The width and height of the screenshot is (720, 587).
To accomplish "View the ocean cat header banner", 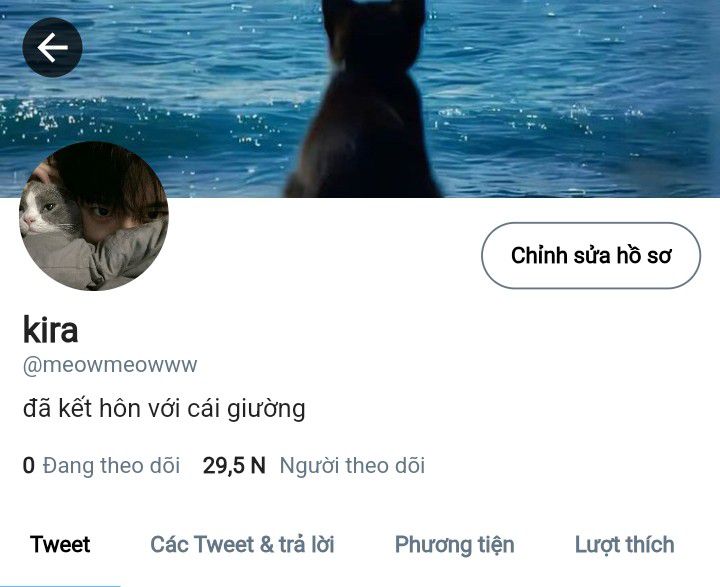I will tap(360, 98).
